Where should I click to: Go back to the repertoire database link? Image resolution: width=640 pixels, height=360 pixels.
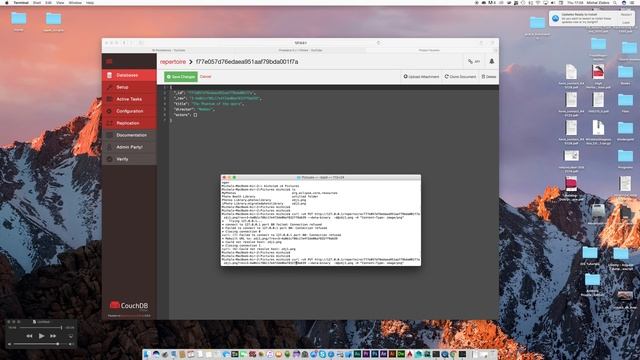tap(173, 62)
